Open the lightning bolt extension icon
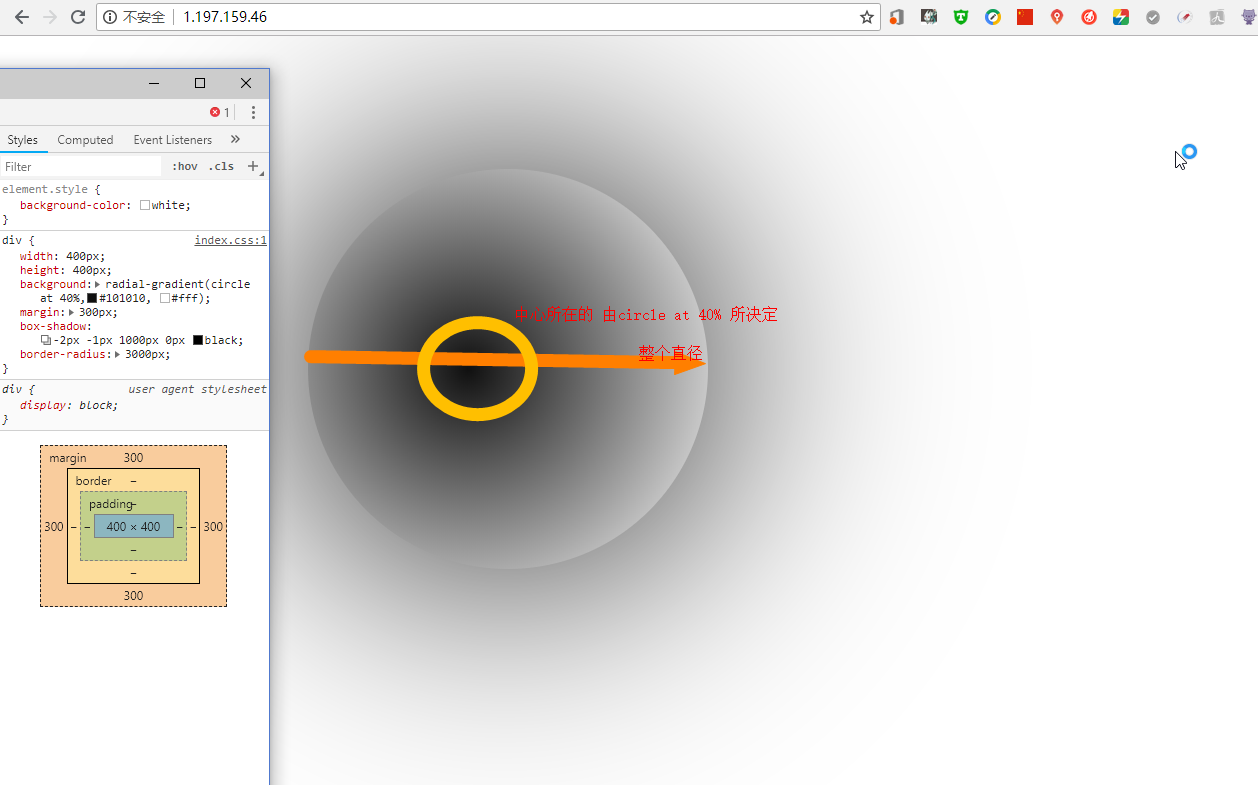 (x=1121, y=17)
